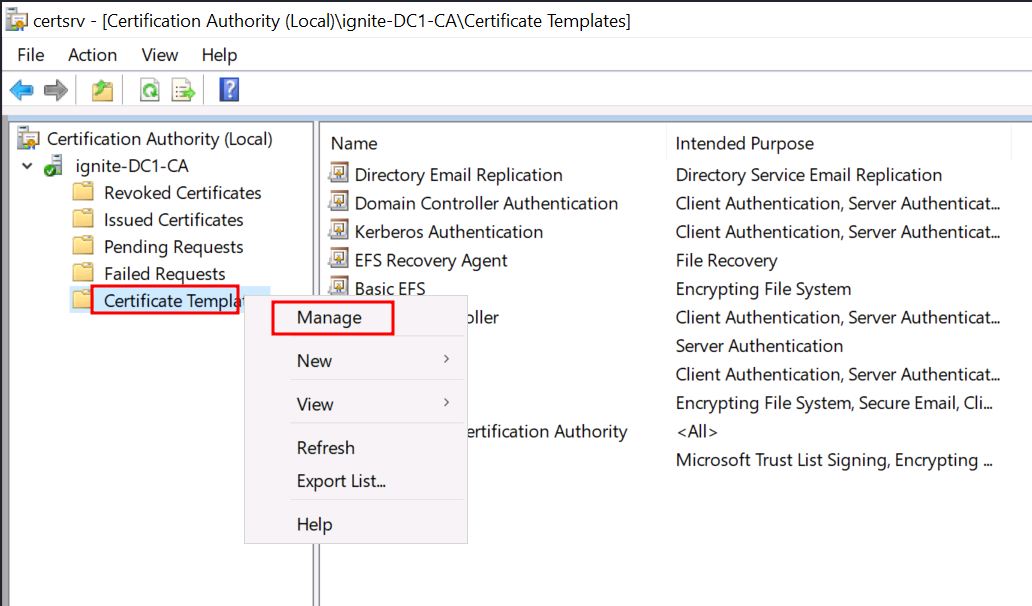Open the Action menu

[x=92, y=55]
